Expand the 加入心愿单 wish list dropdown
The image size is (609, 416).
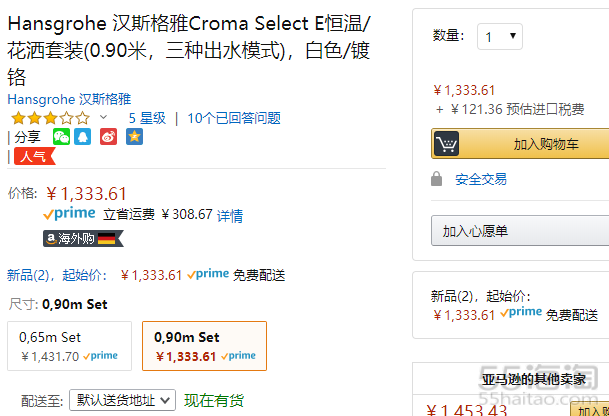(x=520, y=231)
